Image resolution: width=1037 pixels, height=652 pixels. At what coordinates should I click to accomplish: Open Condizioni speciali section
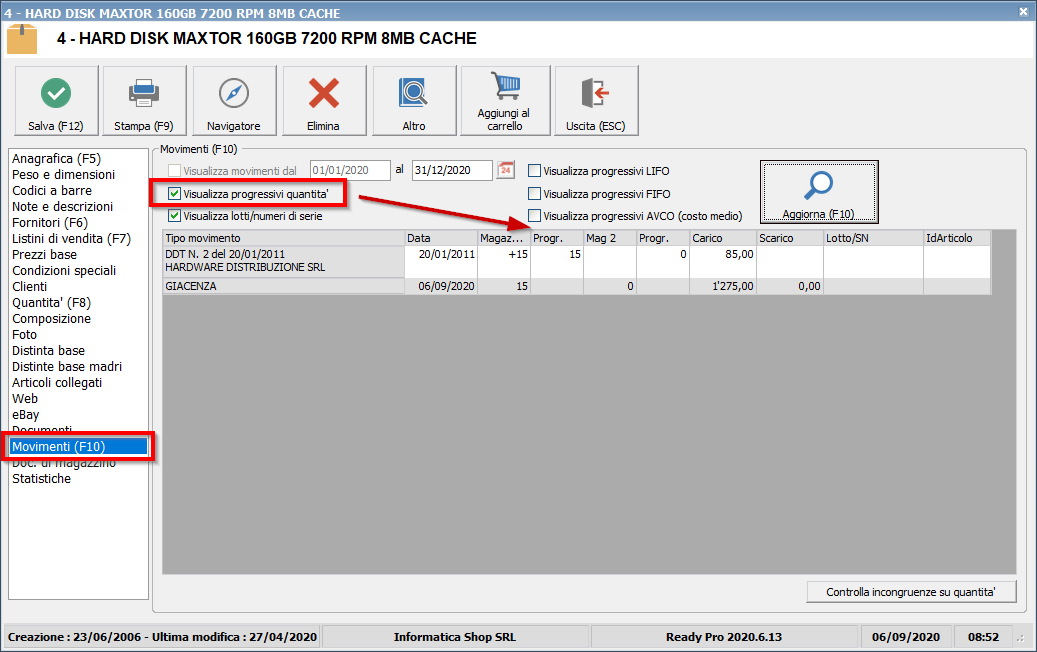[x=63, y=270]
